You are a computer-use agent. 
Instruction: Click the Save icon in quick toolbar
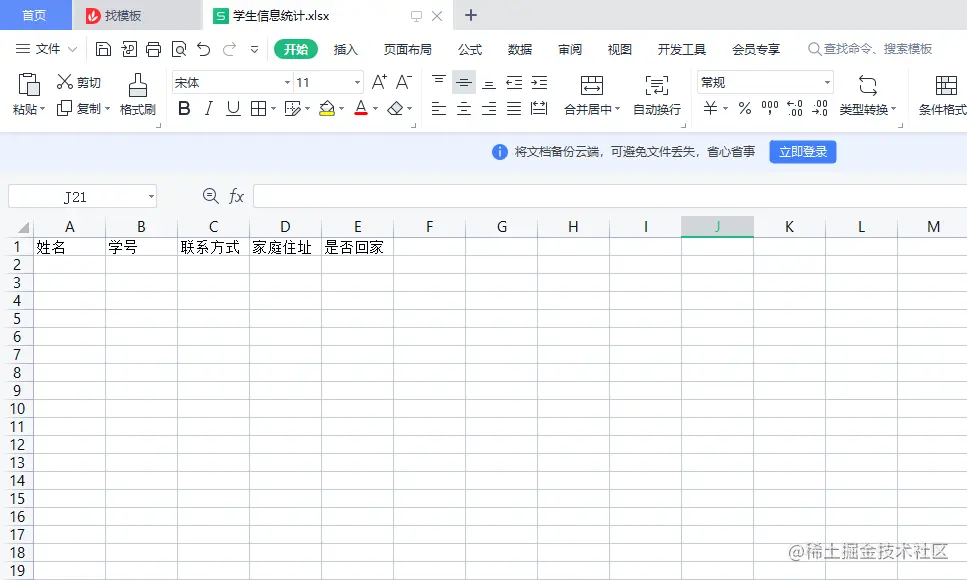click(x=103, y=49)
